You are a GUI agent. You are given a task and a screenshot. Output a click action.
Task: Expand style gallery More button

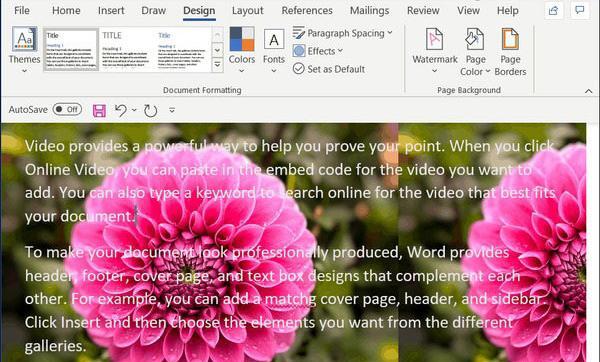[x=217, y=65]
